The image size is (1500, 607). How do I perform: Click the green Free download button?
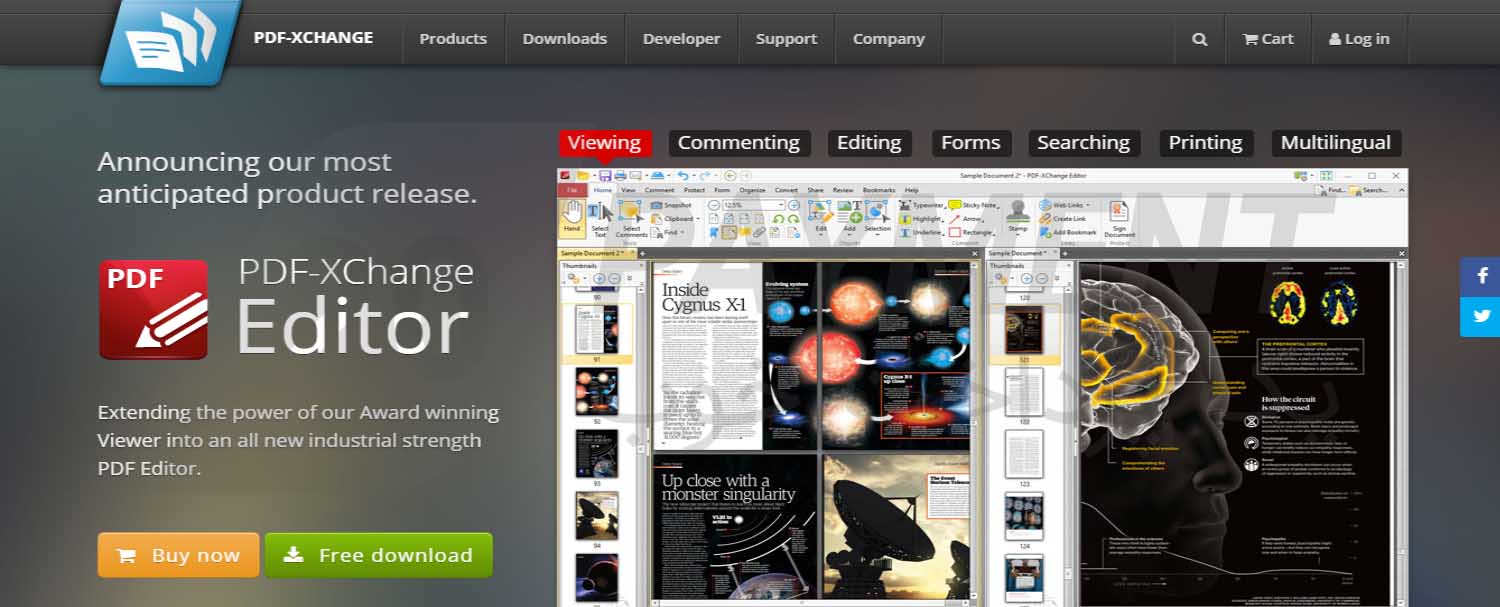379,555
